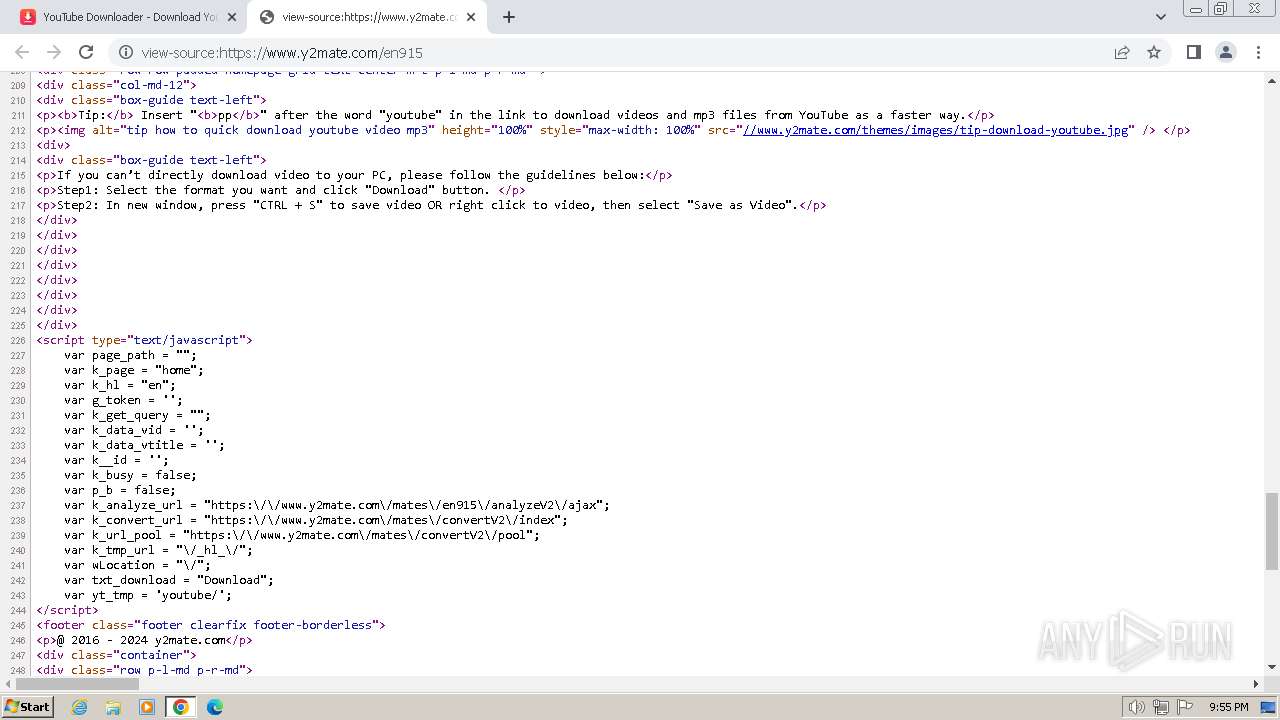Open the volume speaker tray icon

coord(1136,707)
